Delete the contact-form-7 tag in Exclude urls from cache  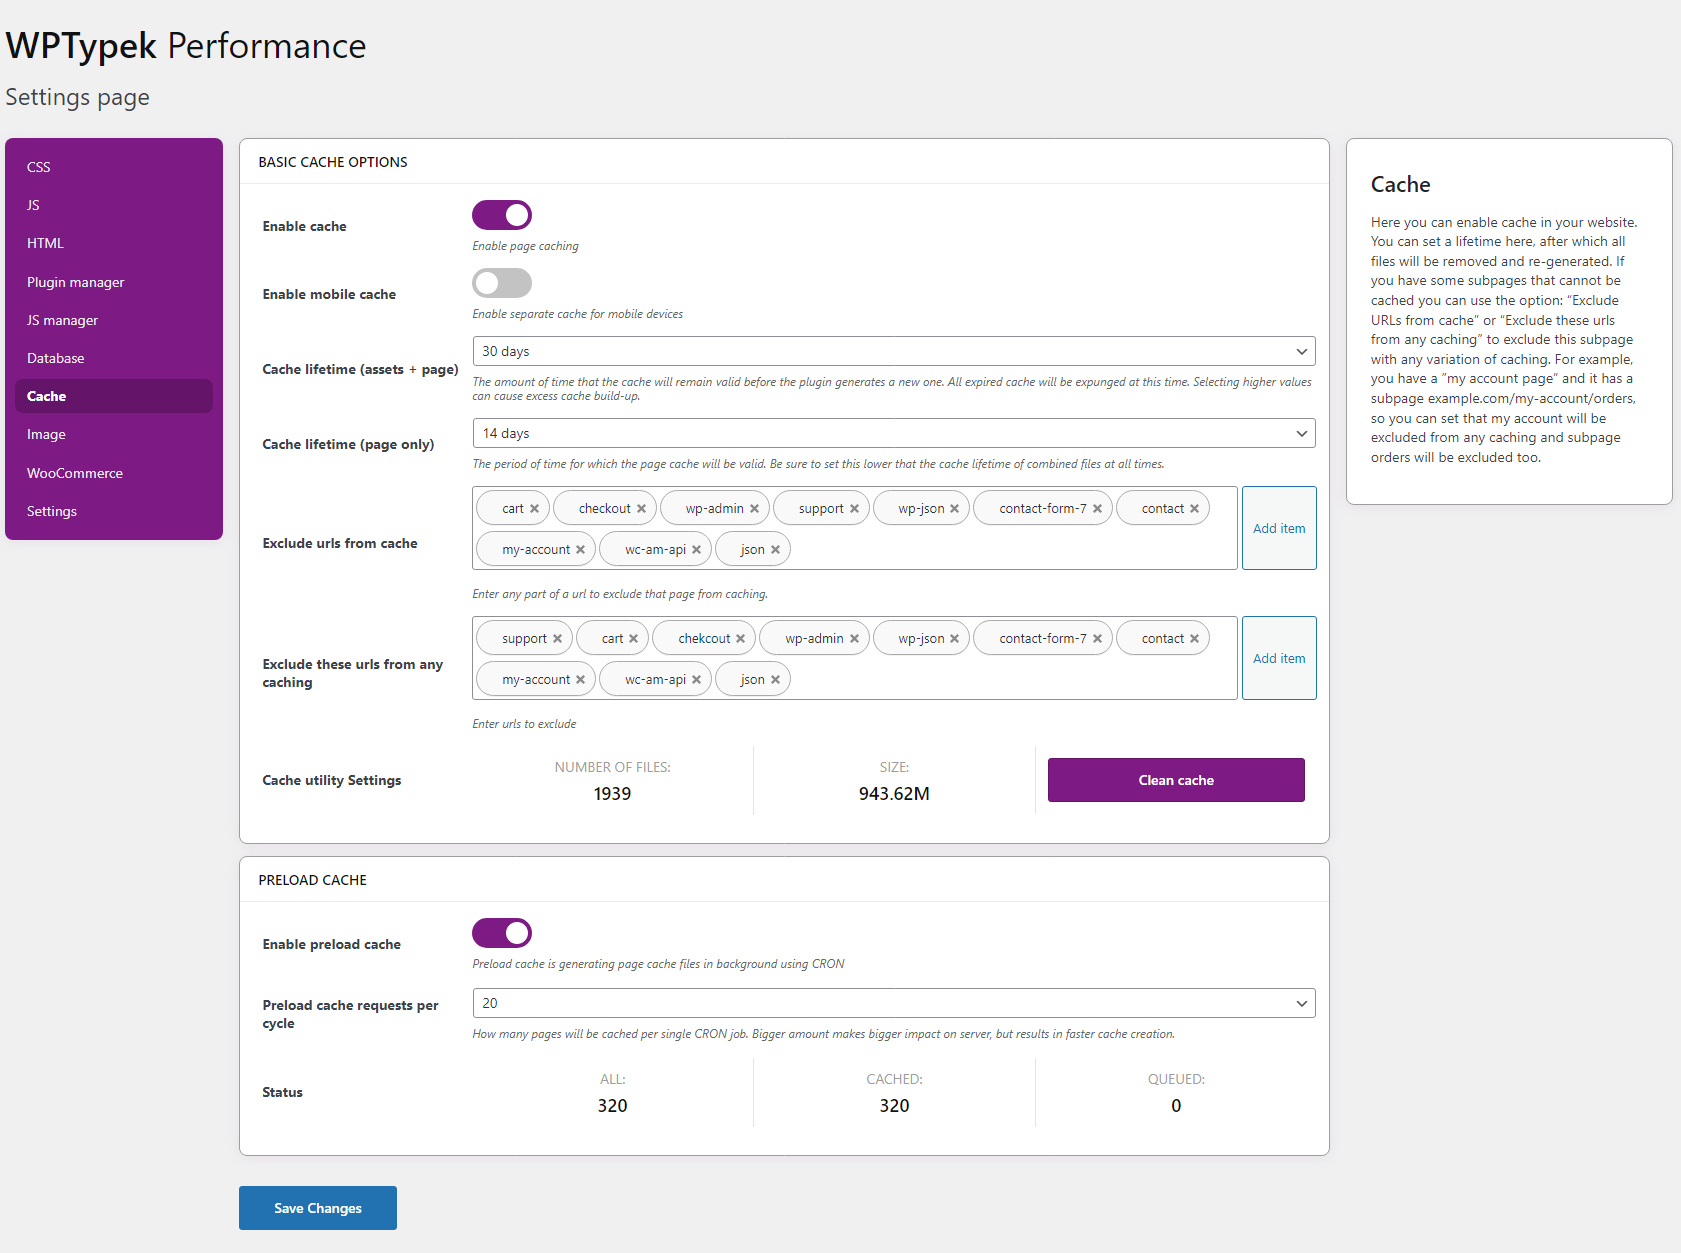pos(1097,509)
